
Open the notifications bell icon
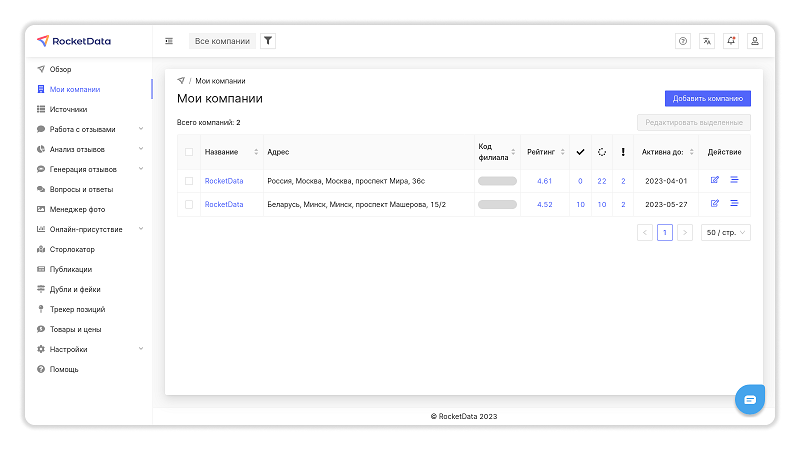pyautogui.click(x=731, y=41)
